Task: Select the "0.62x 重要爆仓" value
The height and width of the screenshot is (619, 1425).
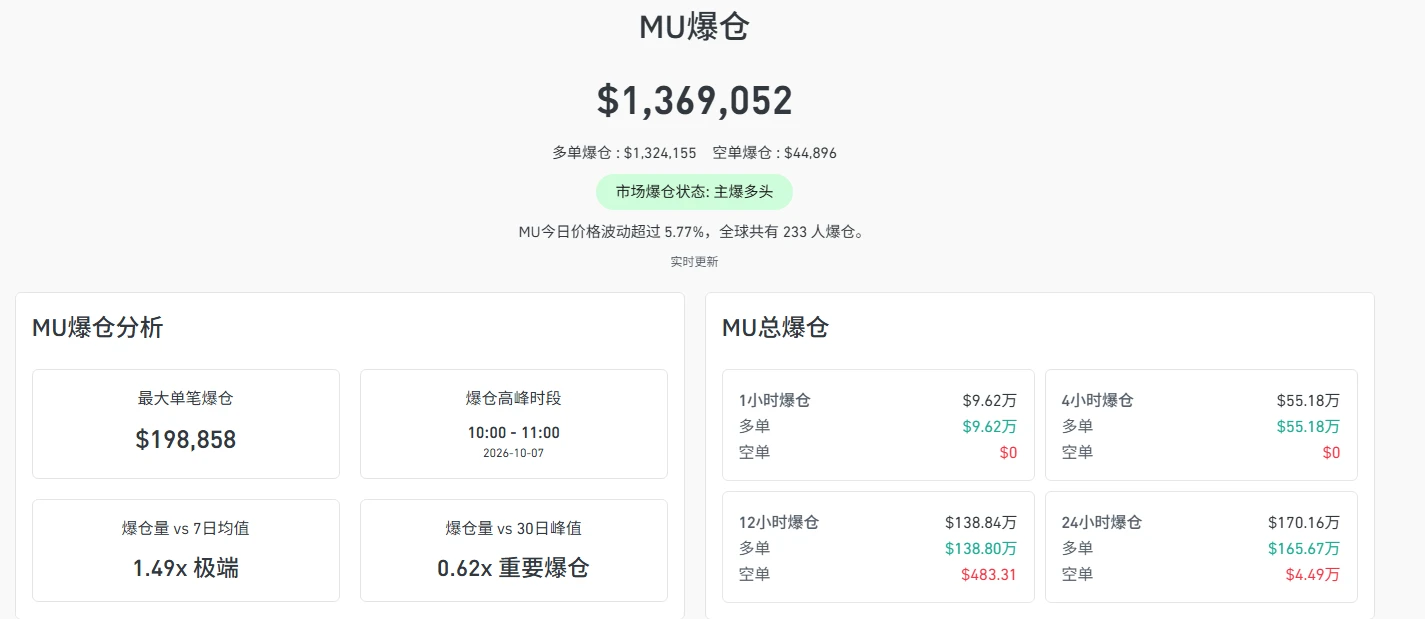Action: click(514, 569)
